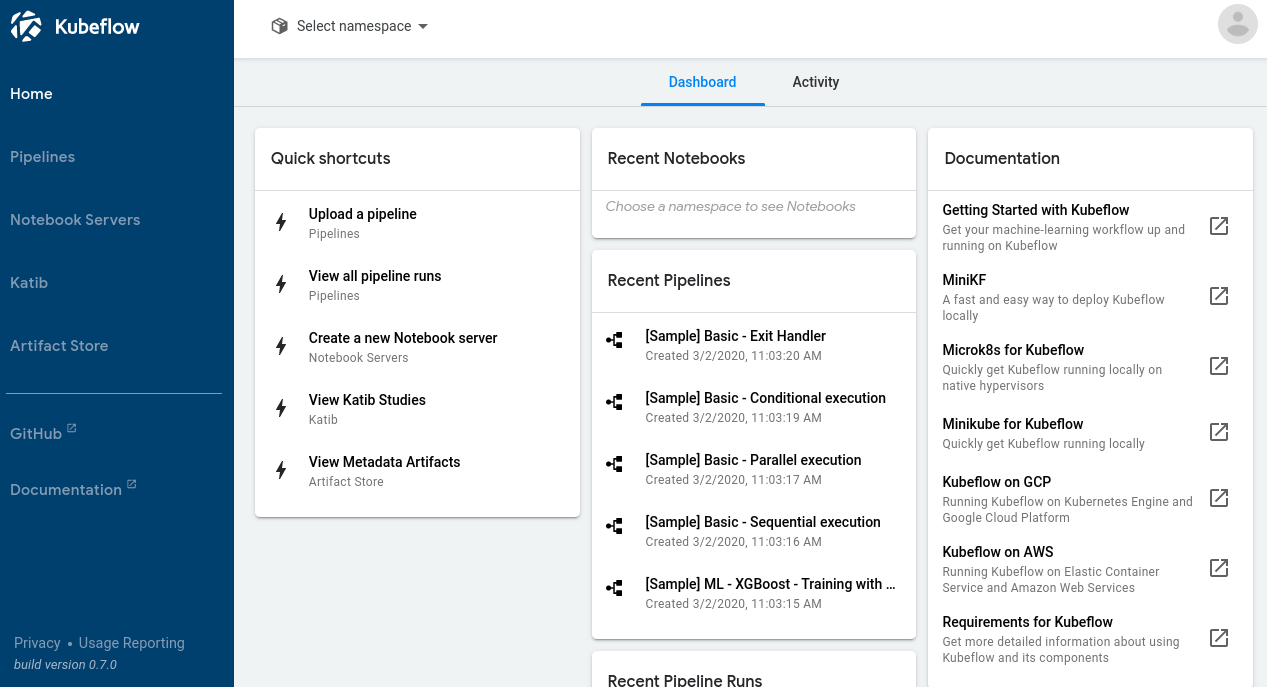Expand the namespace chevron arrow

[424, 27]
